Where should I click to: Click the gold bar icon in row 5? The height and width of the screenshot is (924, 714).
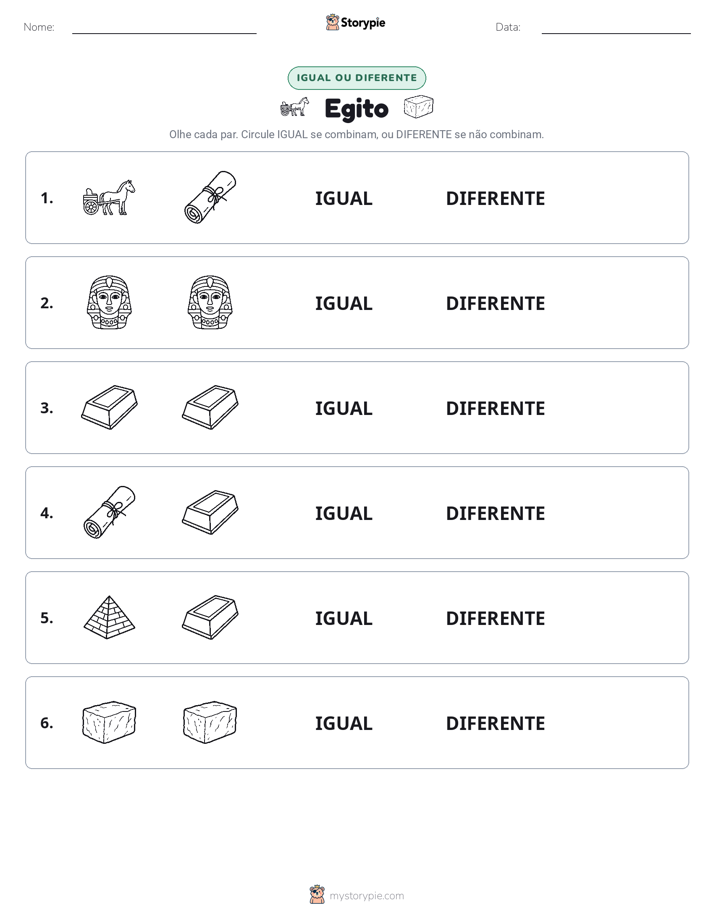[210, 617]
